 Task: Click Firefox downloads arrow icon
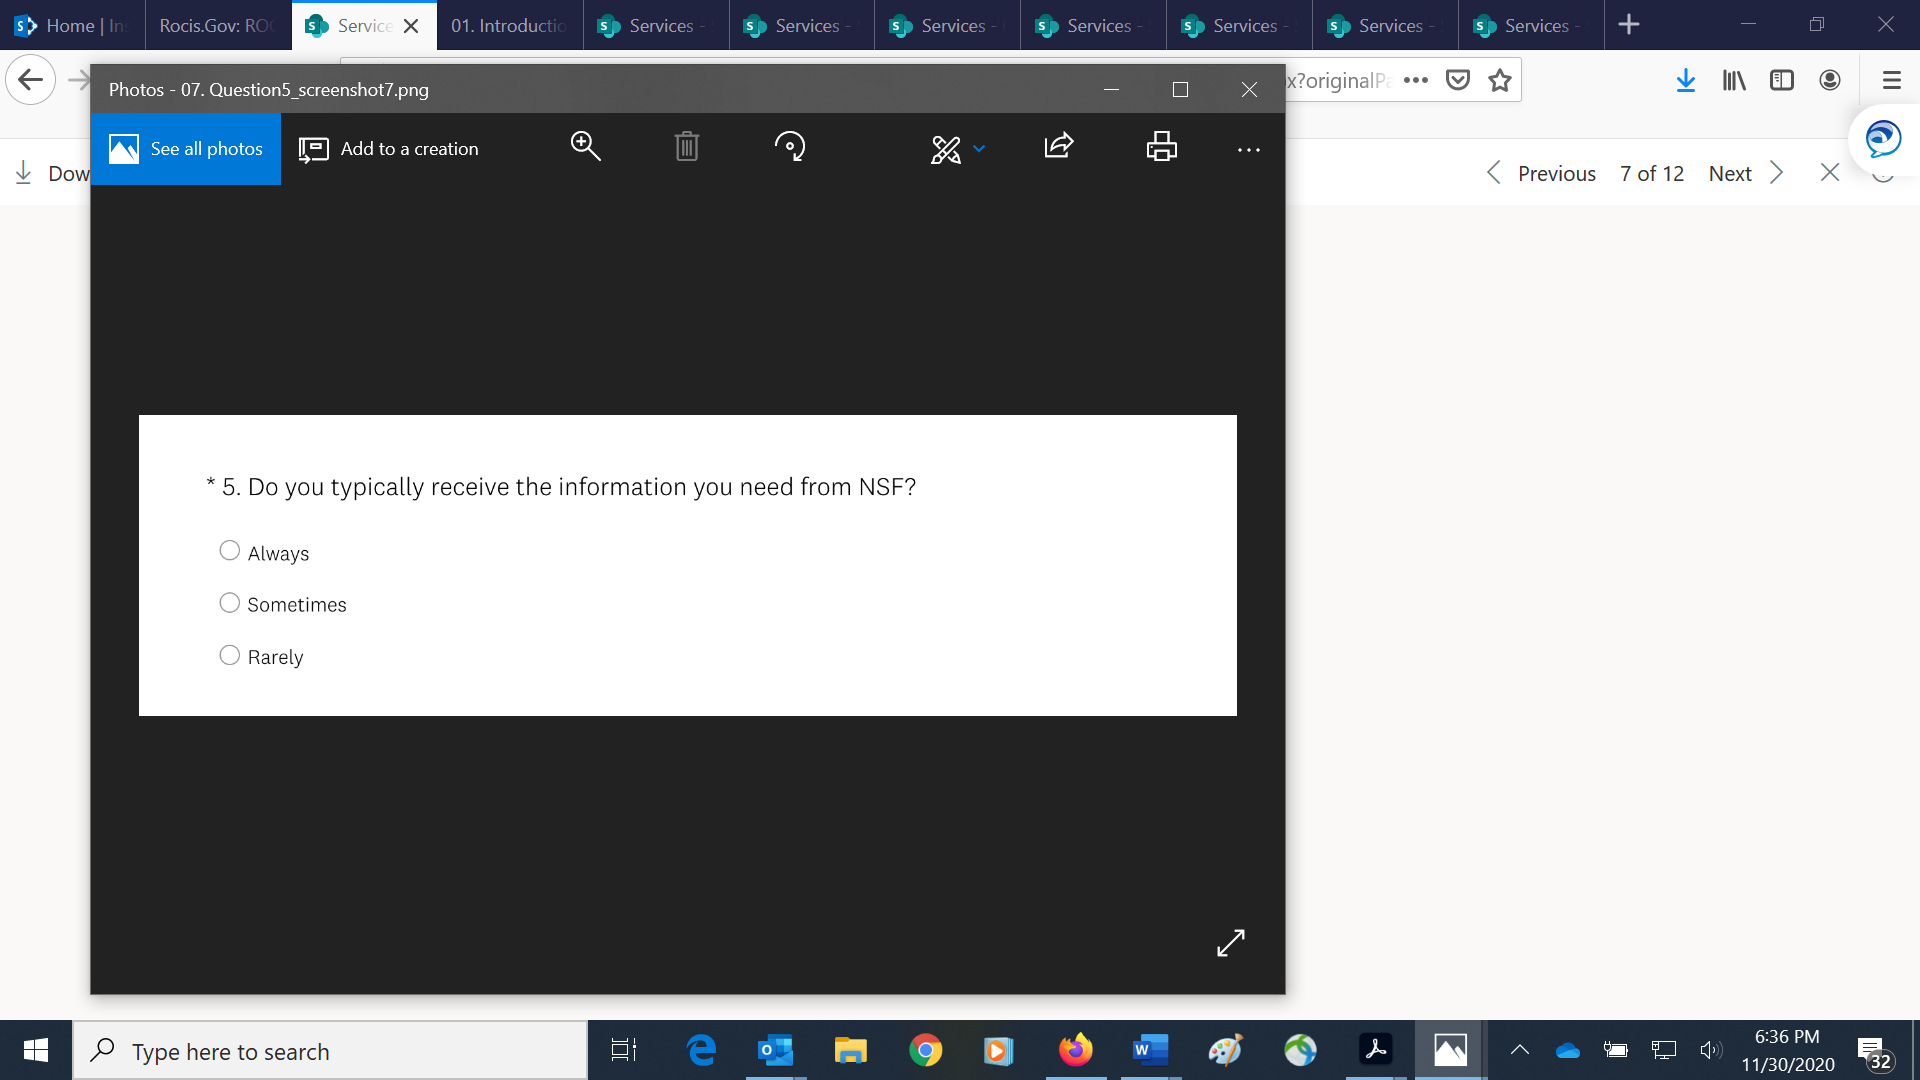point(1685,81)
